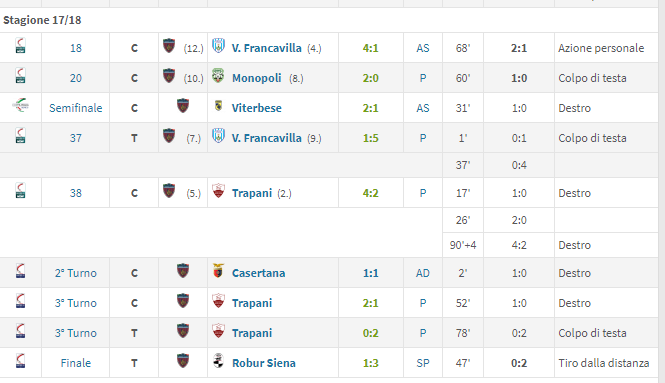Image resolution: width=665 pixels, height=383 pixels.
Task: Click the Coppa Italia logo in Semifinale row
Action: (x=20, y=105)
